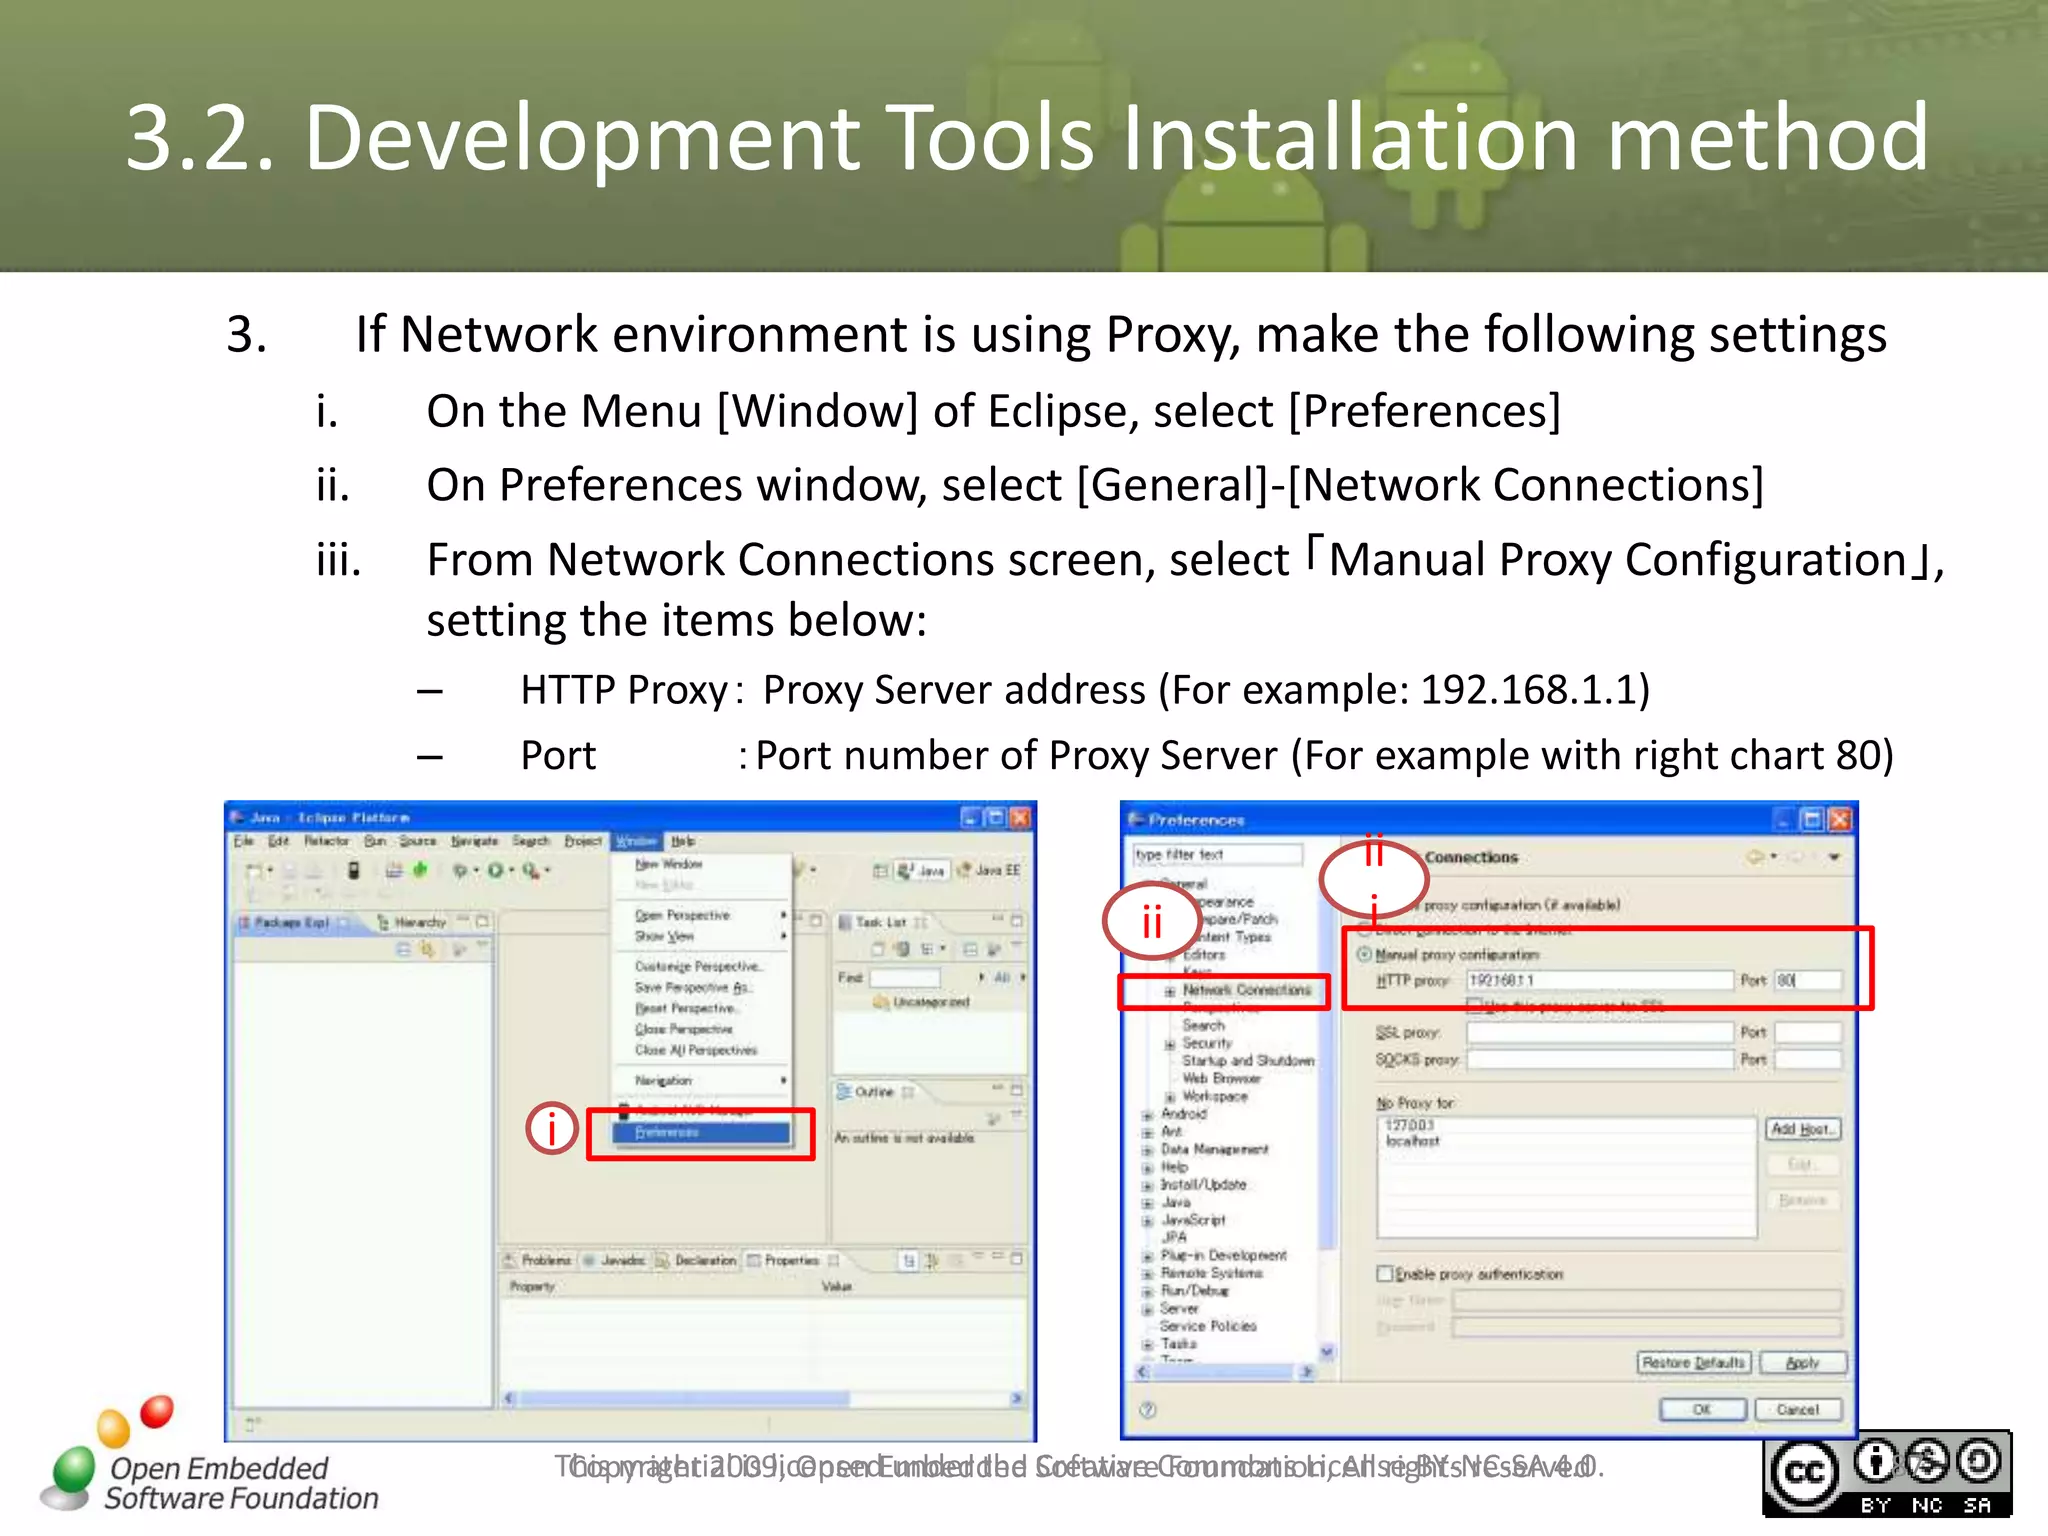Click Collapse All in Package Explorer
The height and width of the screenshot is (1536, 2048).
(403, 949)
